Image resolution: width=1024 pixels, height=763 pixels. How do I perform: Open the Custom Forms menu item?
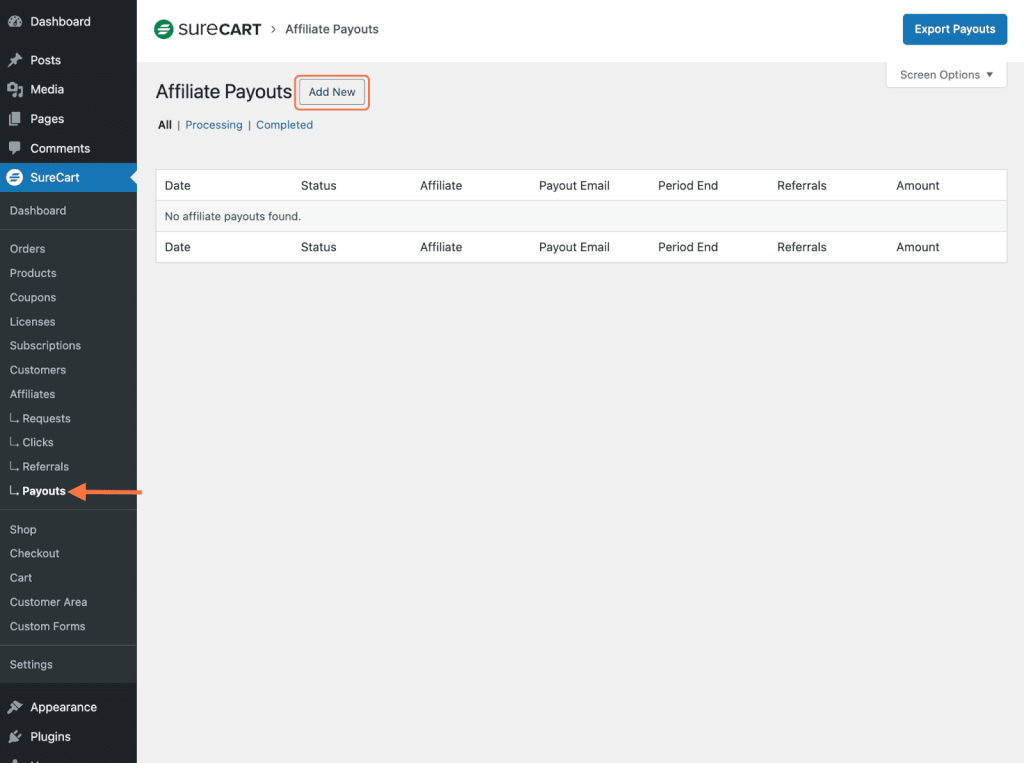pos(47,627)
